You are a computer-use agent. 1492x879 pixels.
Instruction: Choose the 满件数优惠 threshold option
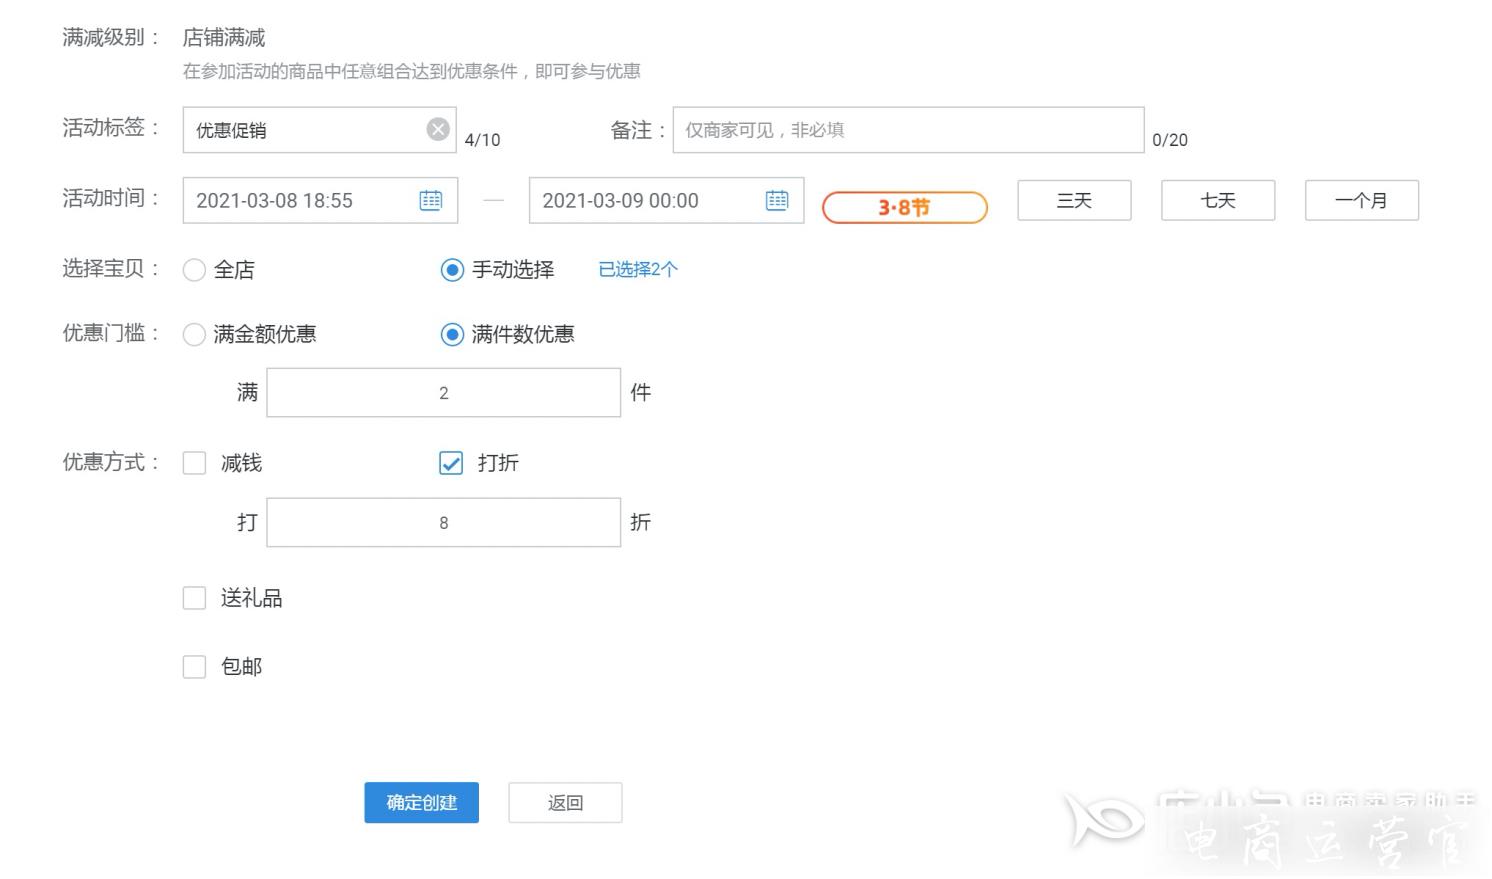click(452, 335)
